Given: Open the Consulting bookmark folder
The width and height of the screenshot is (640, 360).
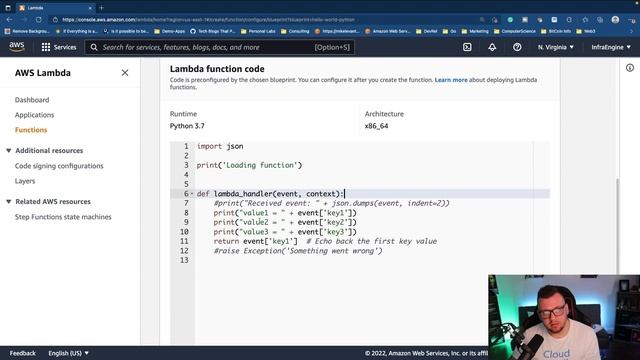Looking at the screenshot, I should coord(295,31).
